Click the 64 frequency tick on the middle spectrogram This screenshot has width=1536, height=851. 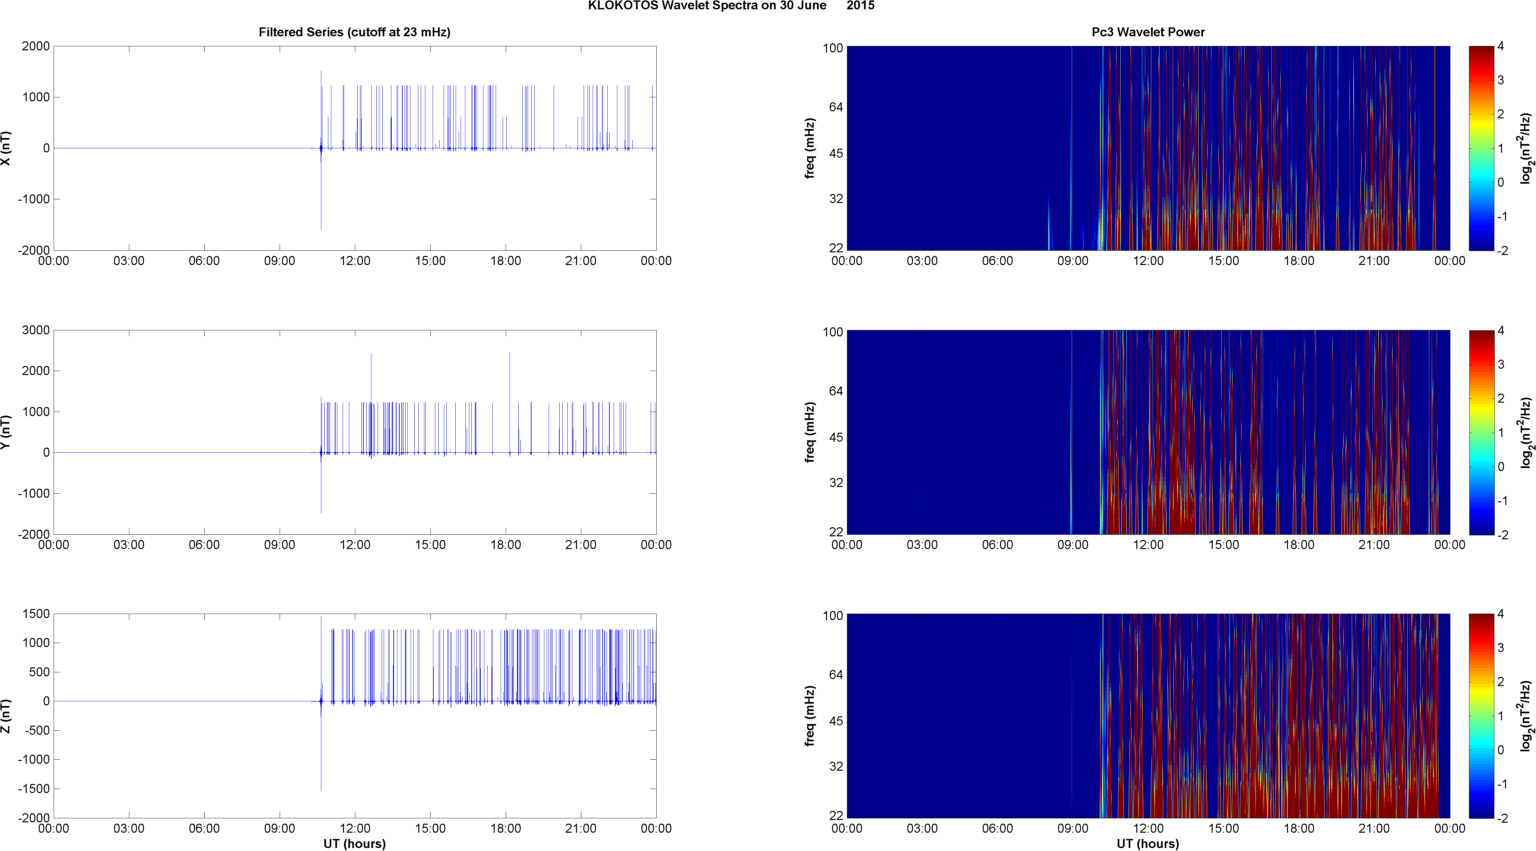(x=836, y=391)
